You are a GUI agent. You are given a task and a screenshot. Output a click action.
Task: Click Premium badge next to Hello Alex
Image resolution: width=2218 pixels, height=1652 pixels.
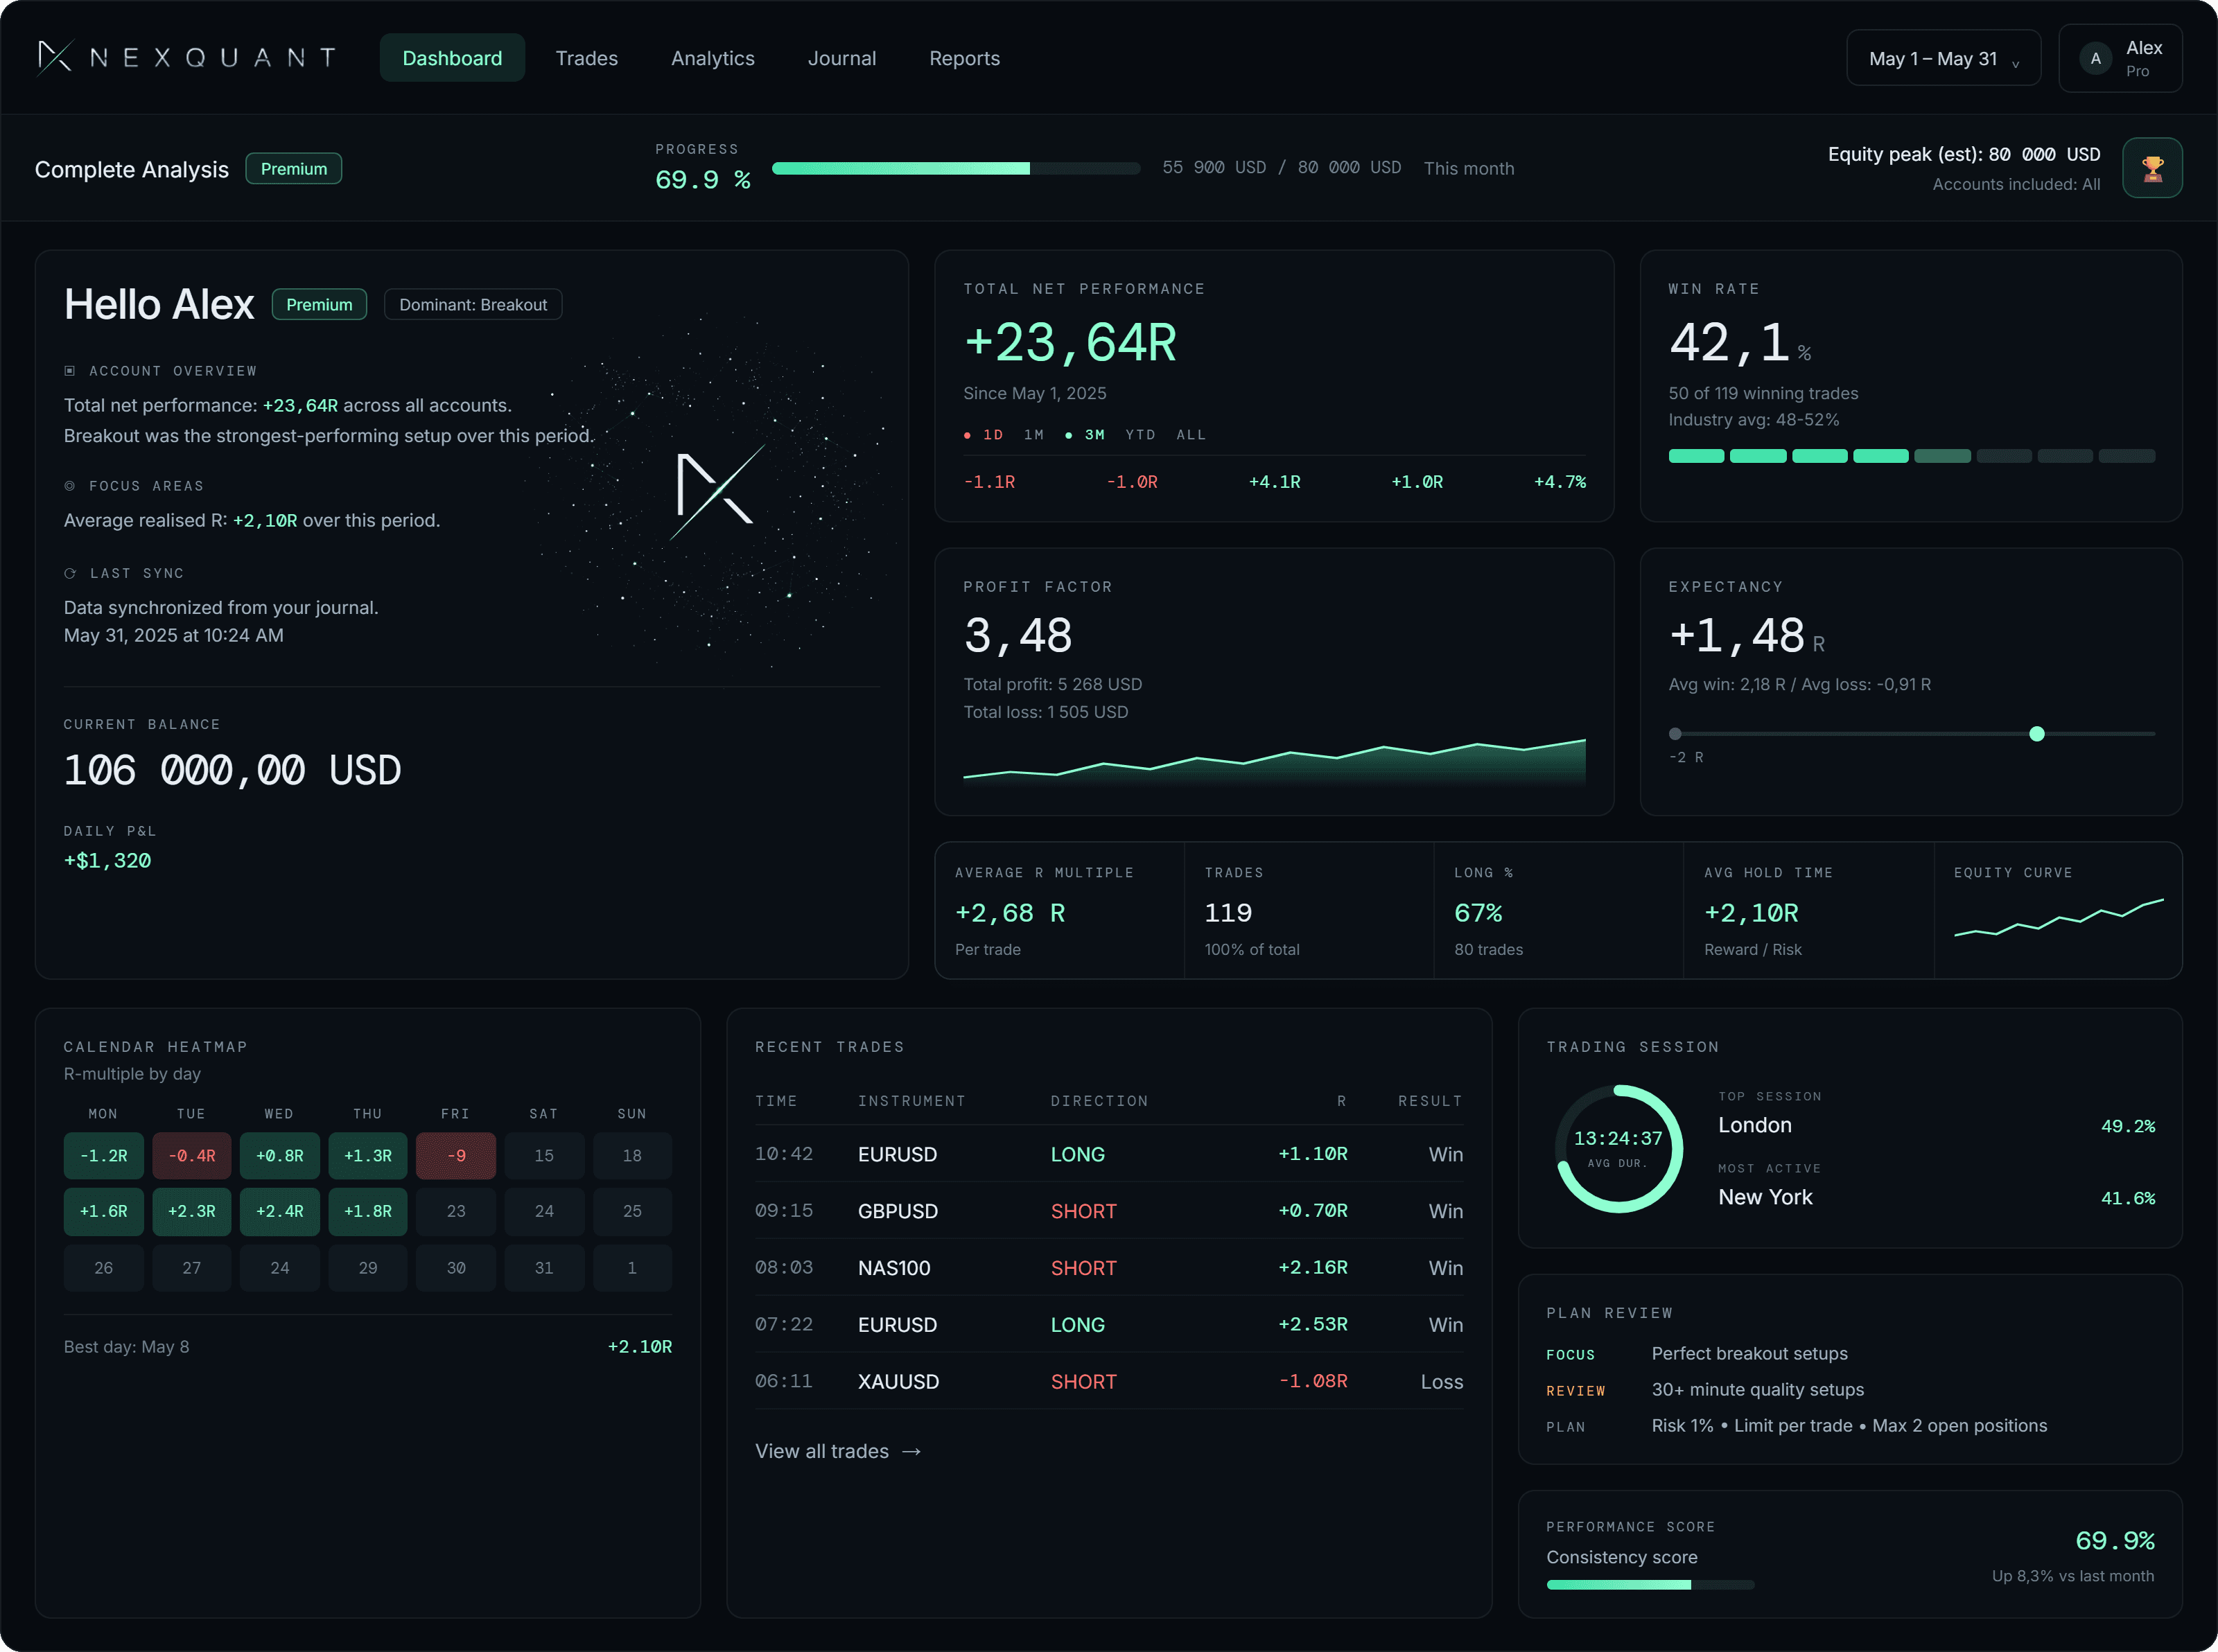(x=319, y=304)
